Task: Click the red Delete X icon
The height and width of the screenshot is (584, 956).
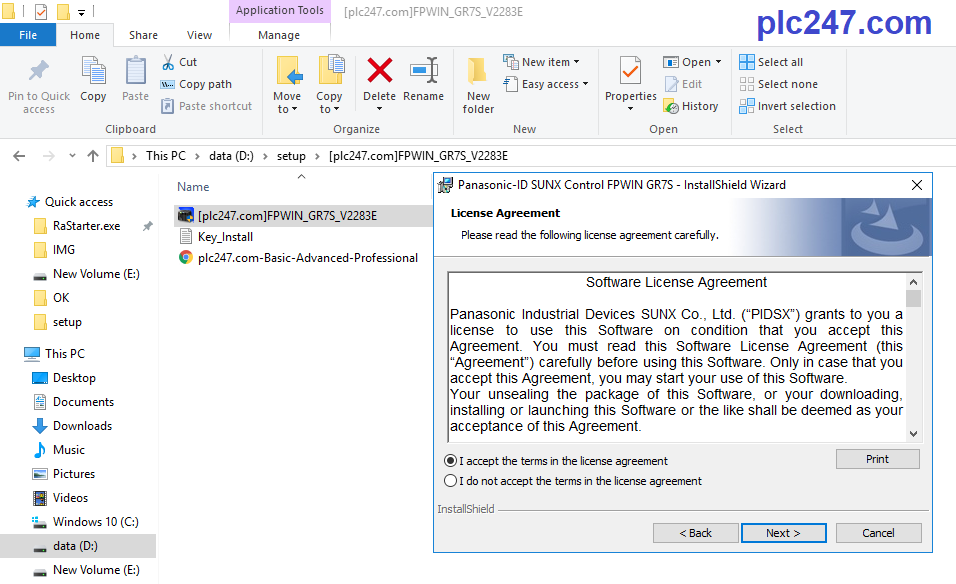Action: point(379,70)
